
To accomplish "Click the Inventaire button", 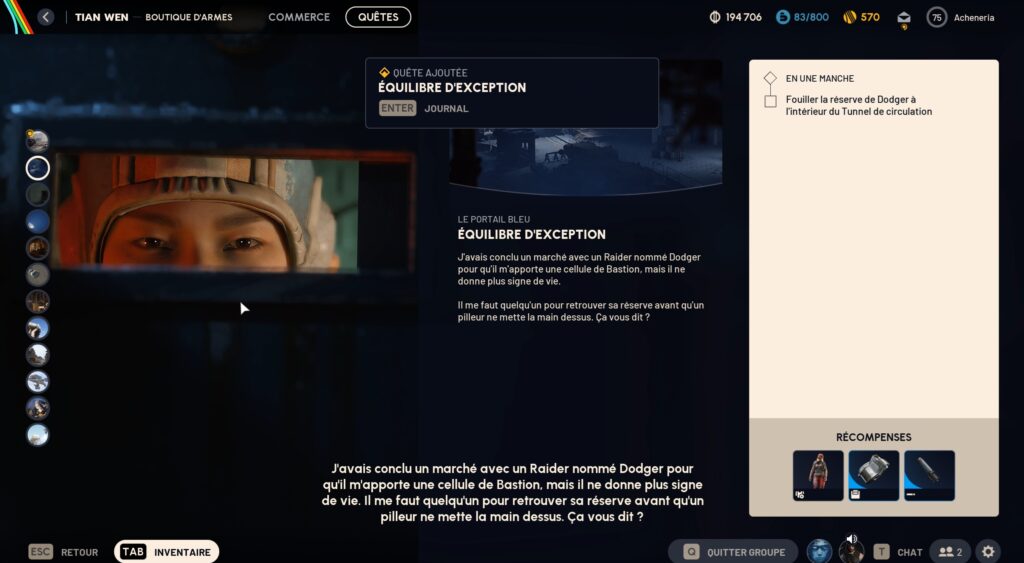I will point(166,551).
